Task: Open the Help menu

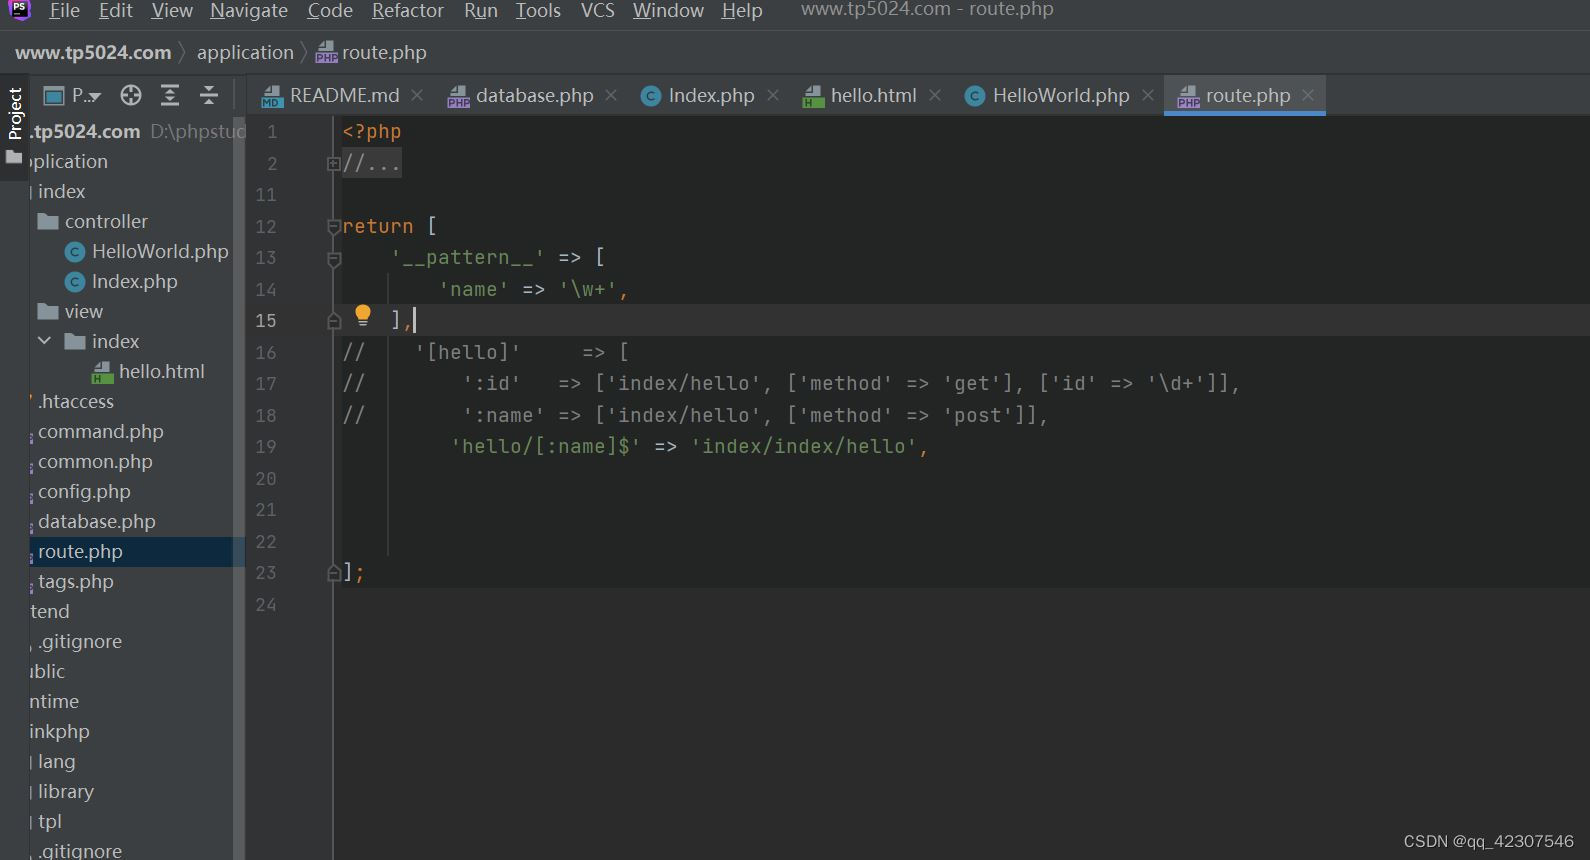Action: 742,11
